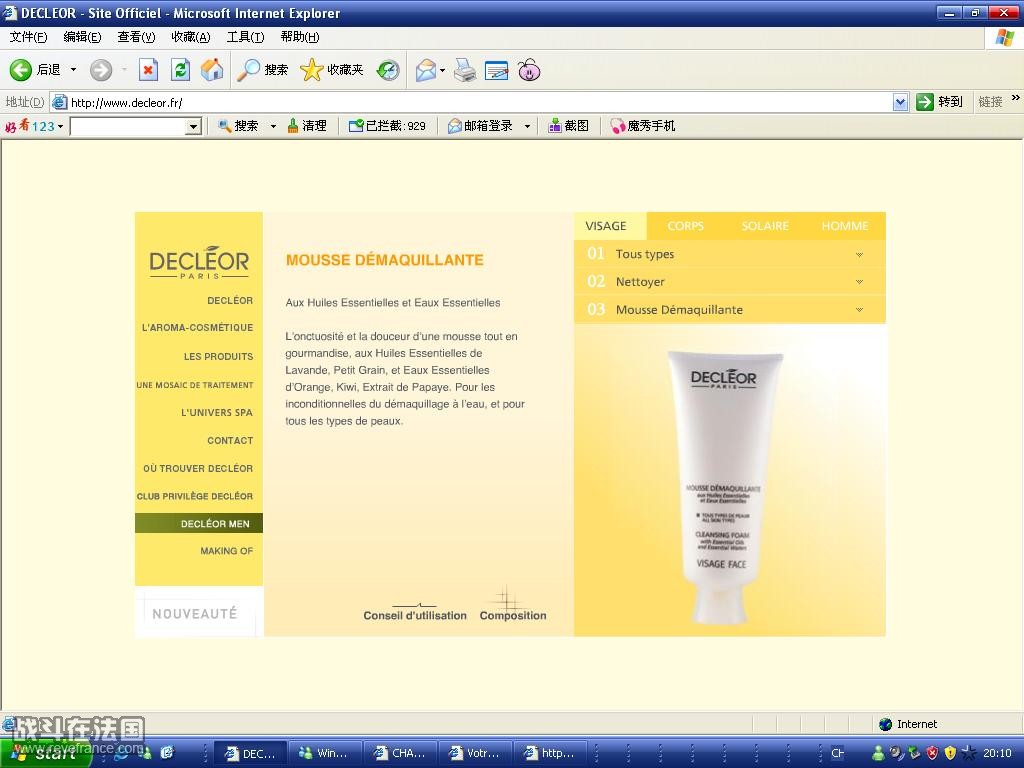1024x768 pixels.
Task: Open OÙ TROUVER DECLÉOR link
Action: point(198,469)
